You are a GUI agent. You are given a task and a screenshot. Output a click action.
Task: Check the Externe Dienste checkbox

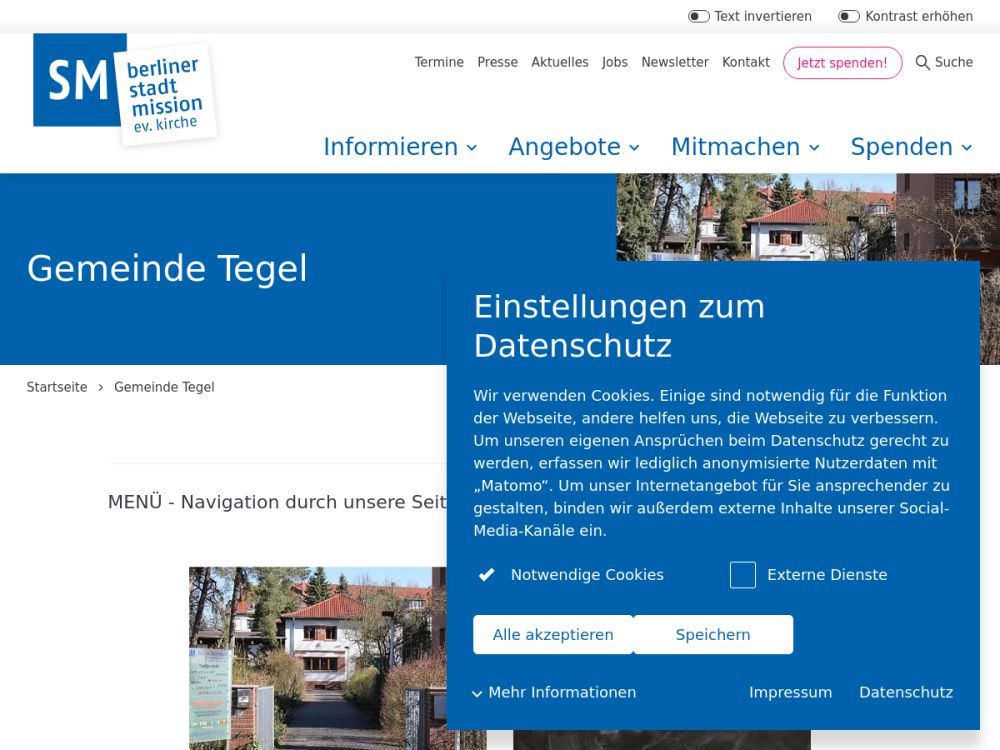click(x=742, y=575)
